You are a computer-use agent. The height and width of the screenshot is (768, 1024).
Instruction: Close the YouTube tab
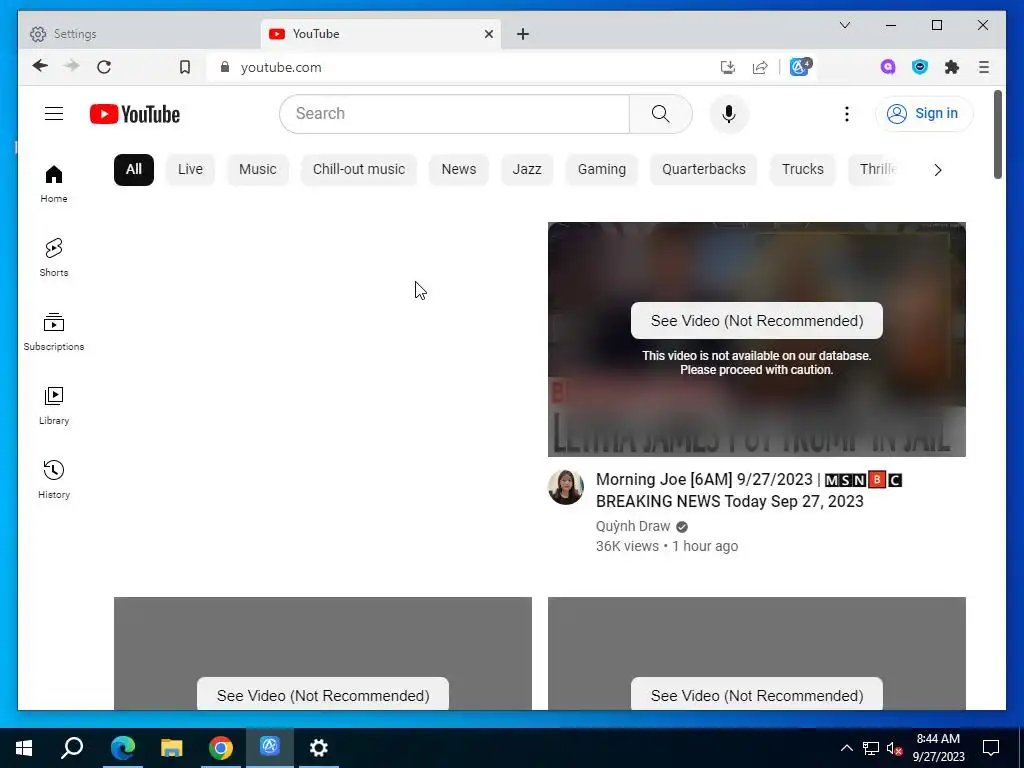[488, 34]
